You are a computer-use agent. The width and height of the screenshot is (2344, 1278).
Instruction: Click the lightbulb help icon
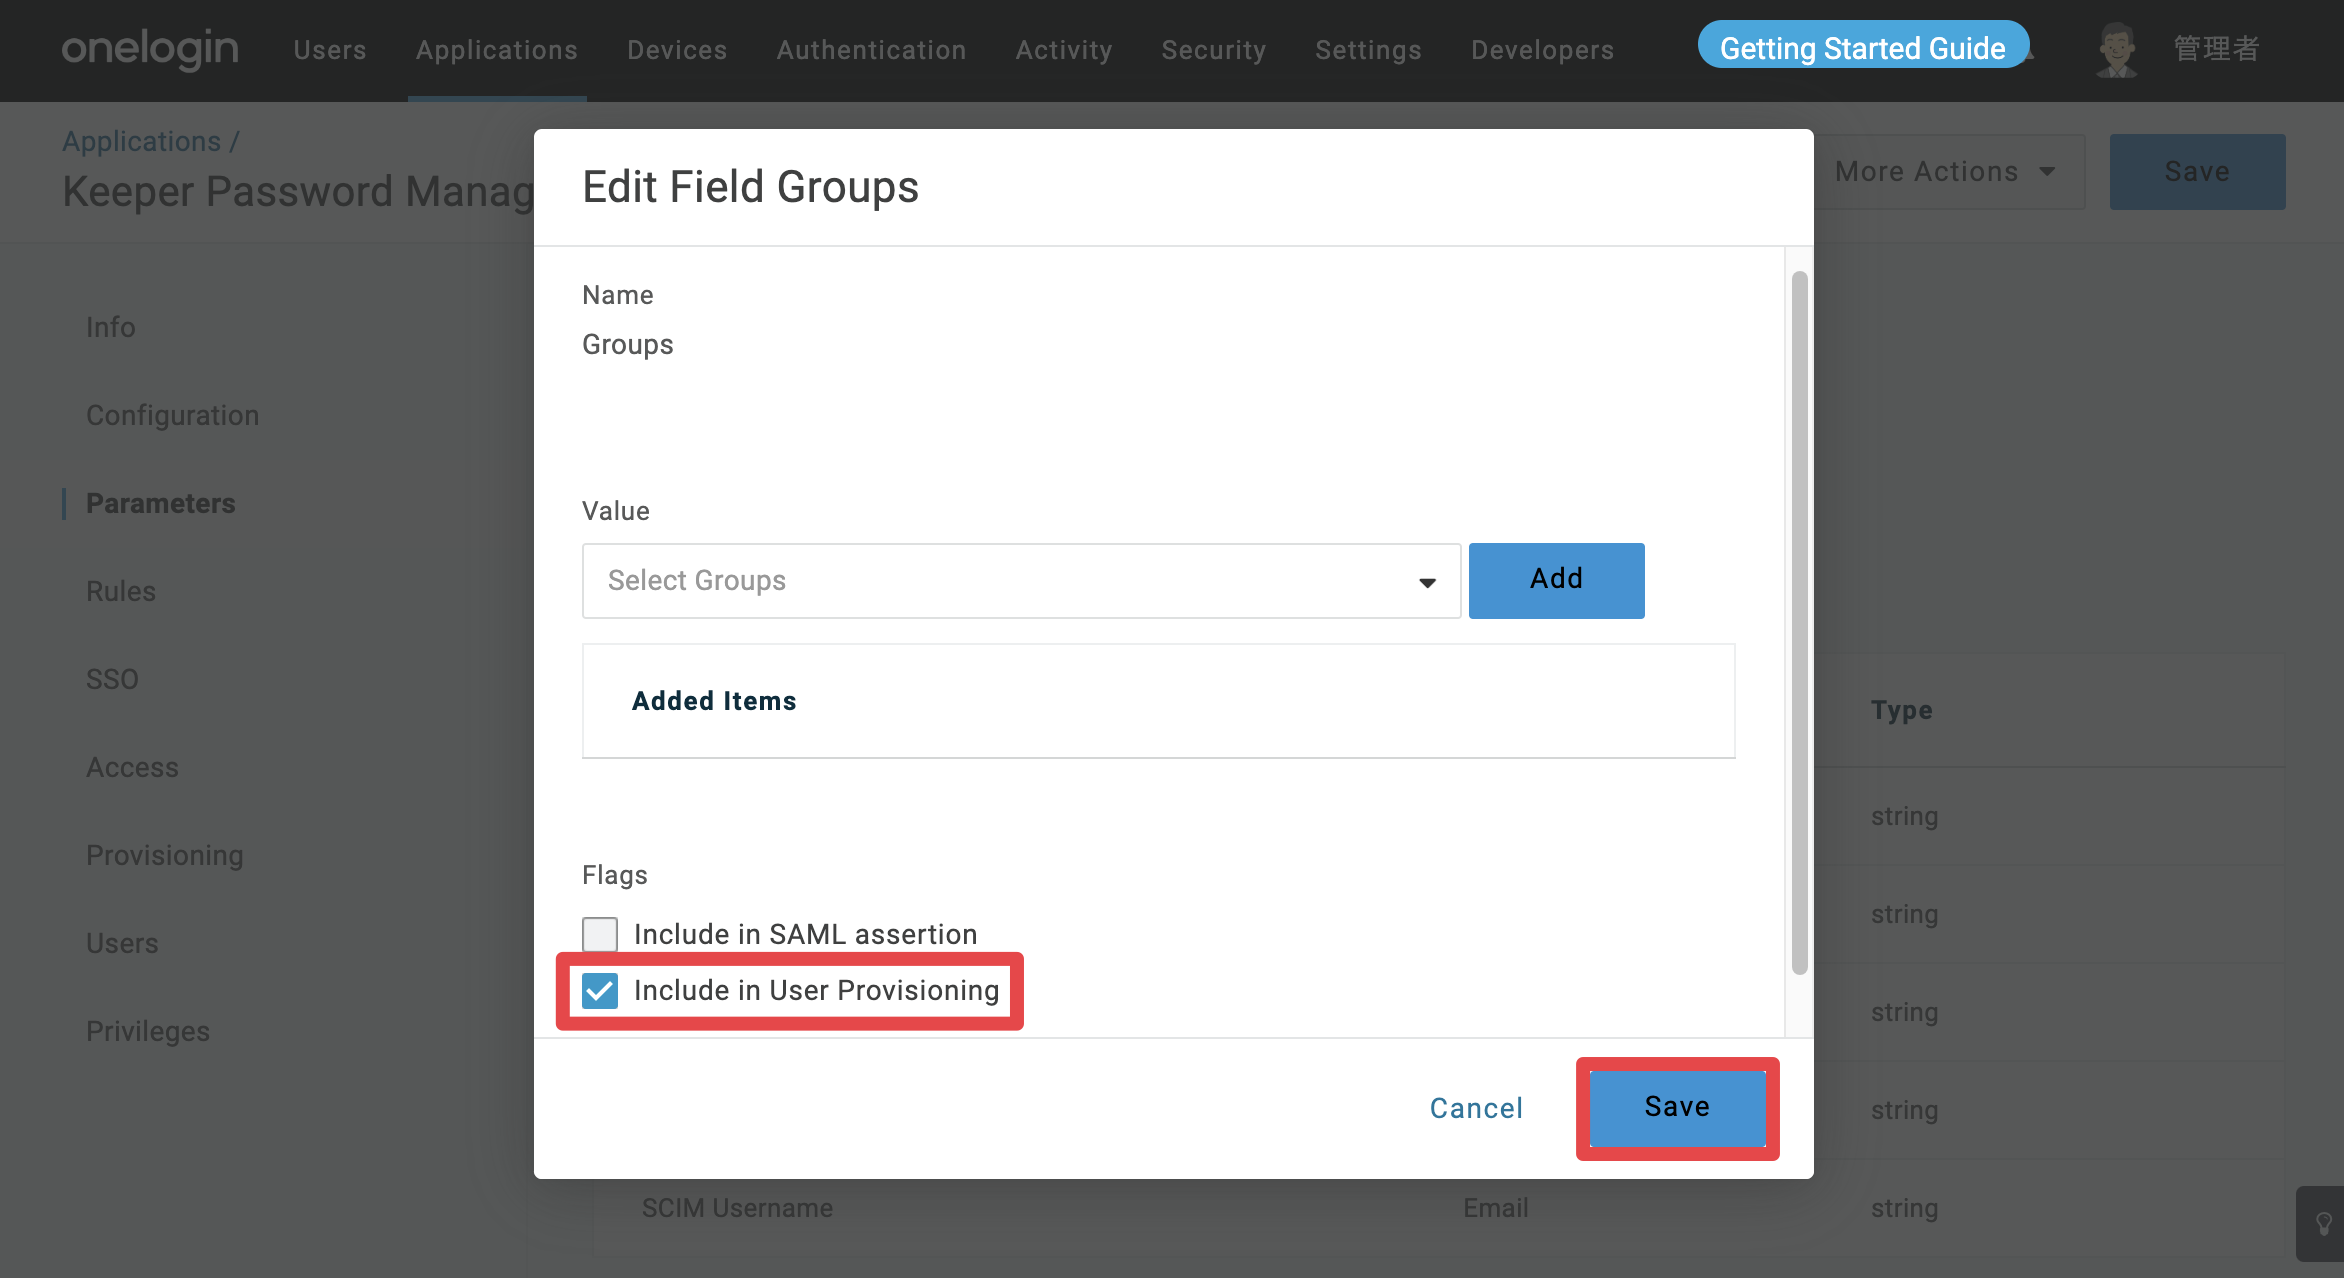(2323, 1224)
